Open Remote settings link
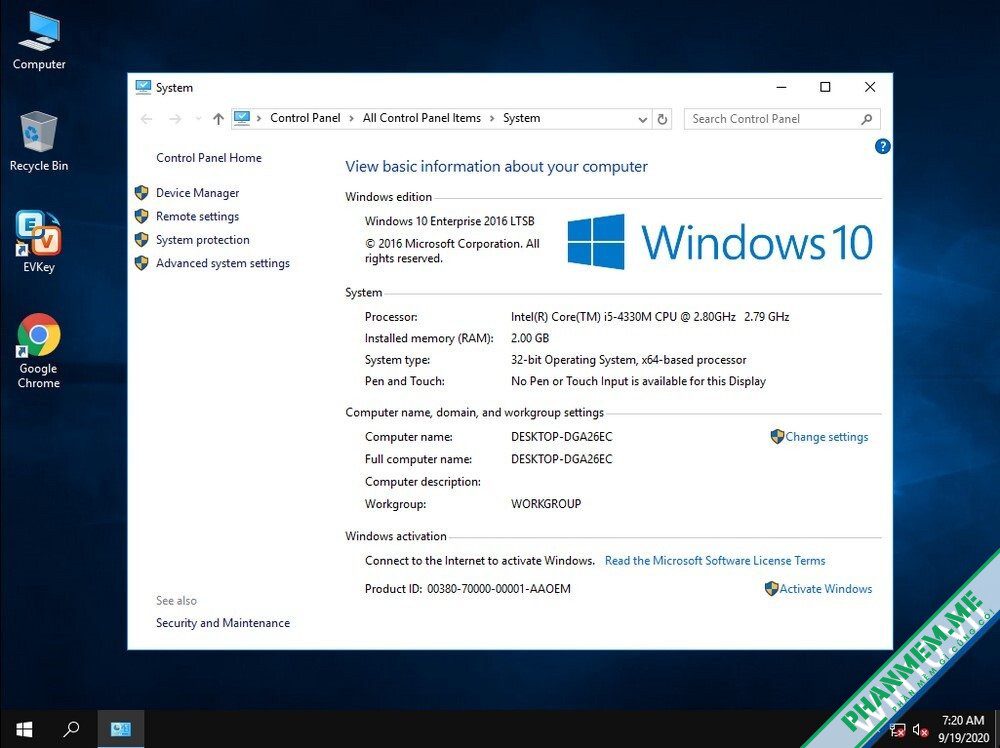The height and width of the screenshot is (748, 1000). click(x=198, y=216)
